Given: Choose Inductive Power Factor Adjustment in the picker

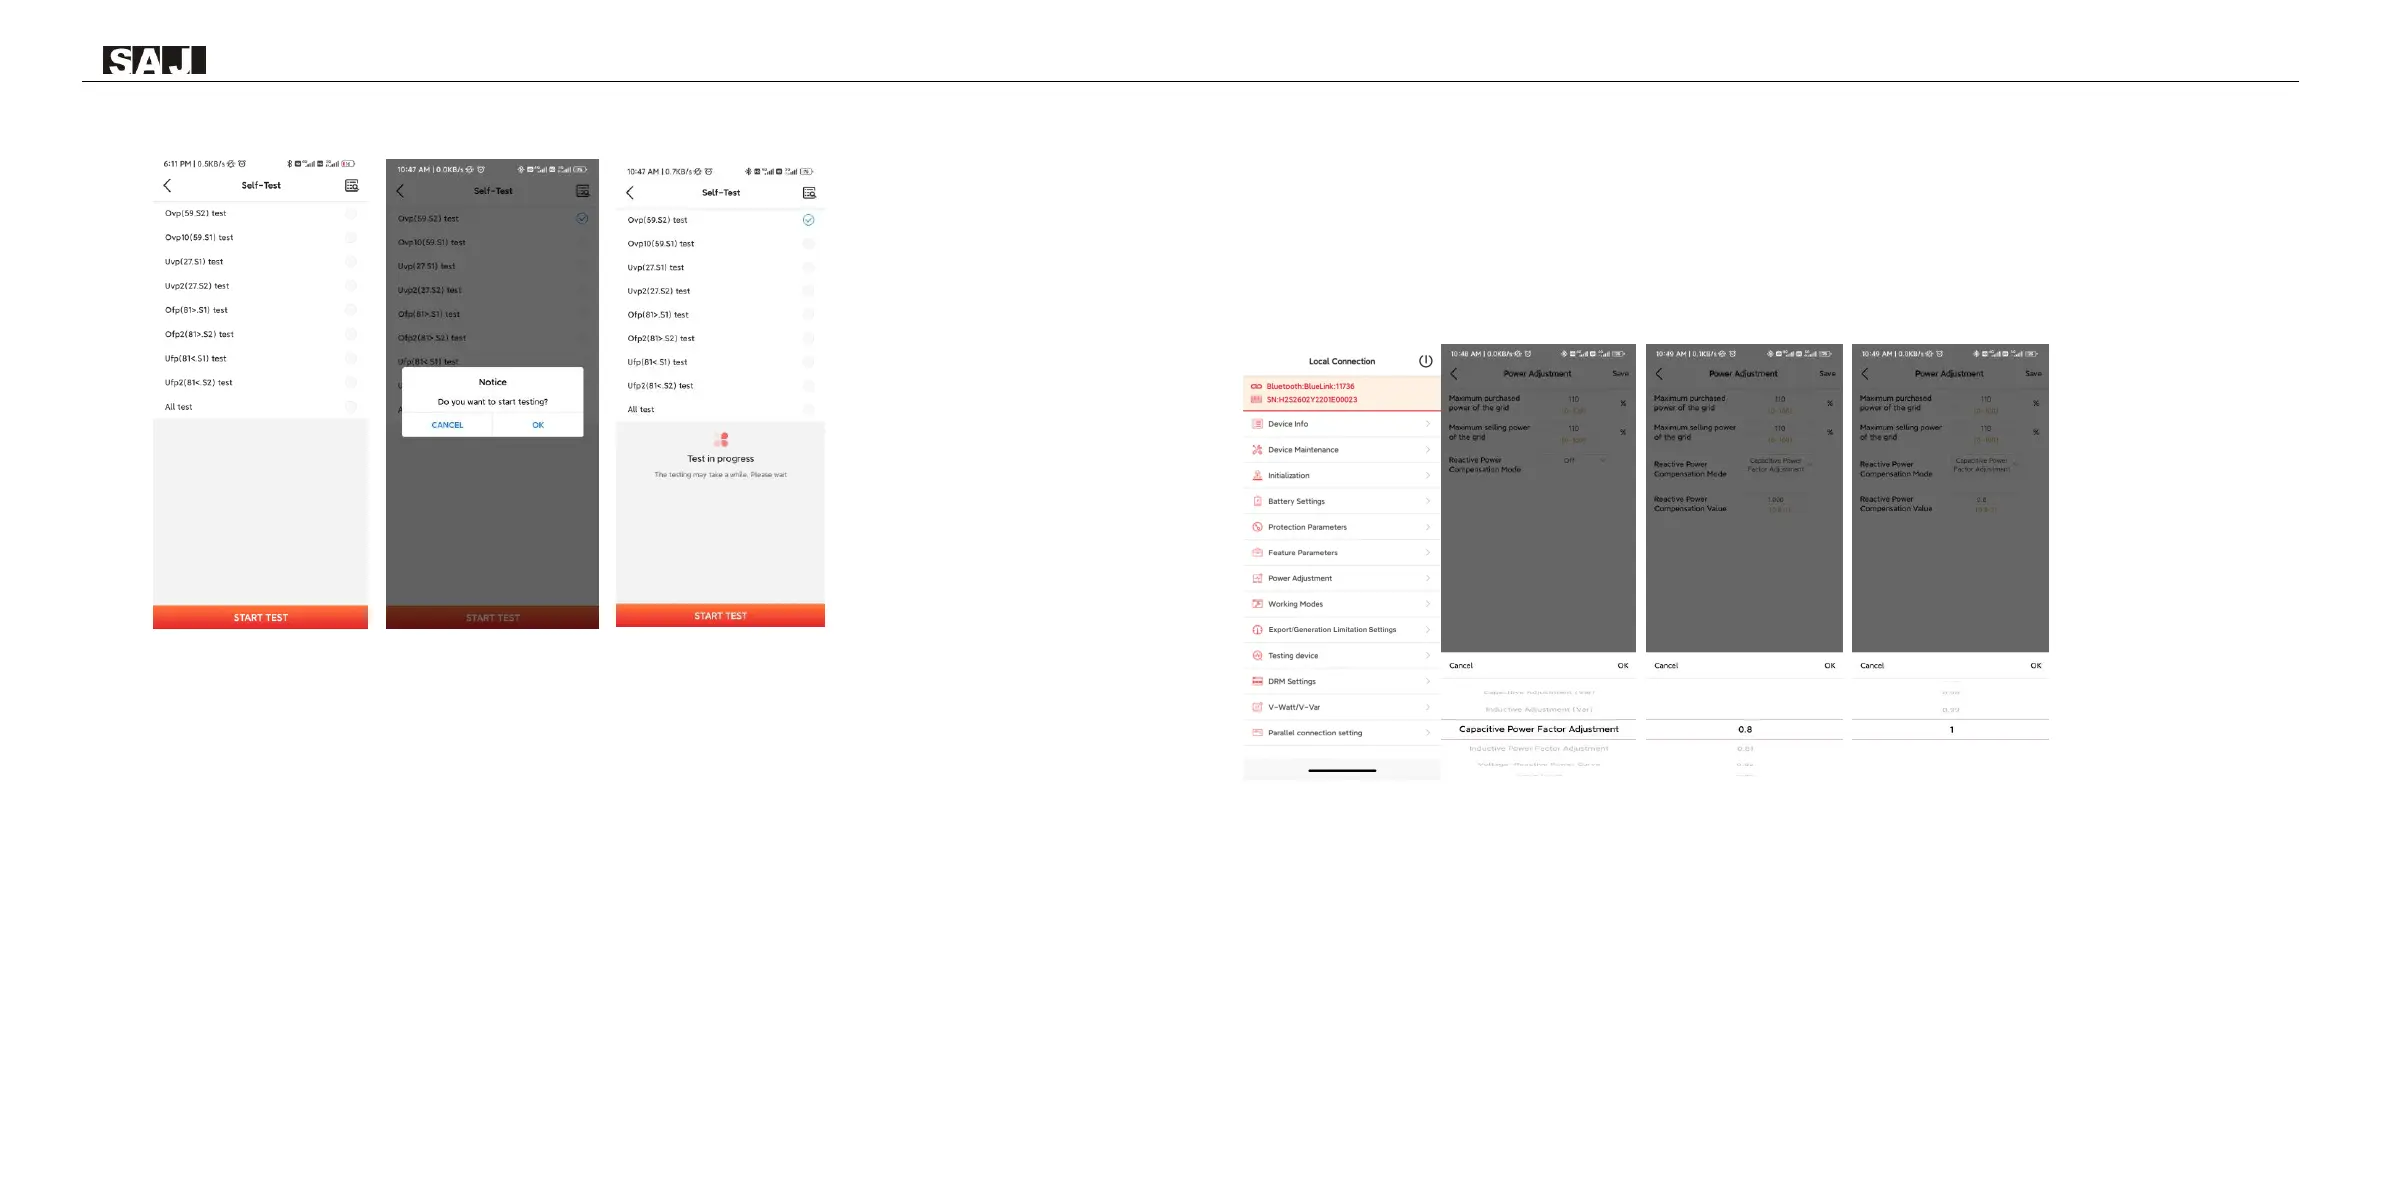Looking at the screenshot, I should [1538, 748].
